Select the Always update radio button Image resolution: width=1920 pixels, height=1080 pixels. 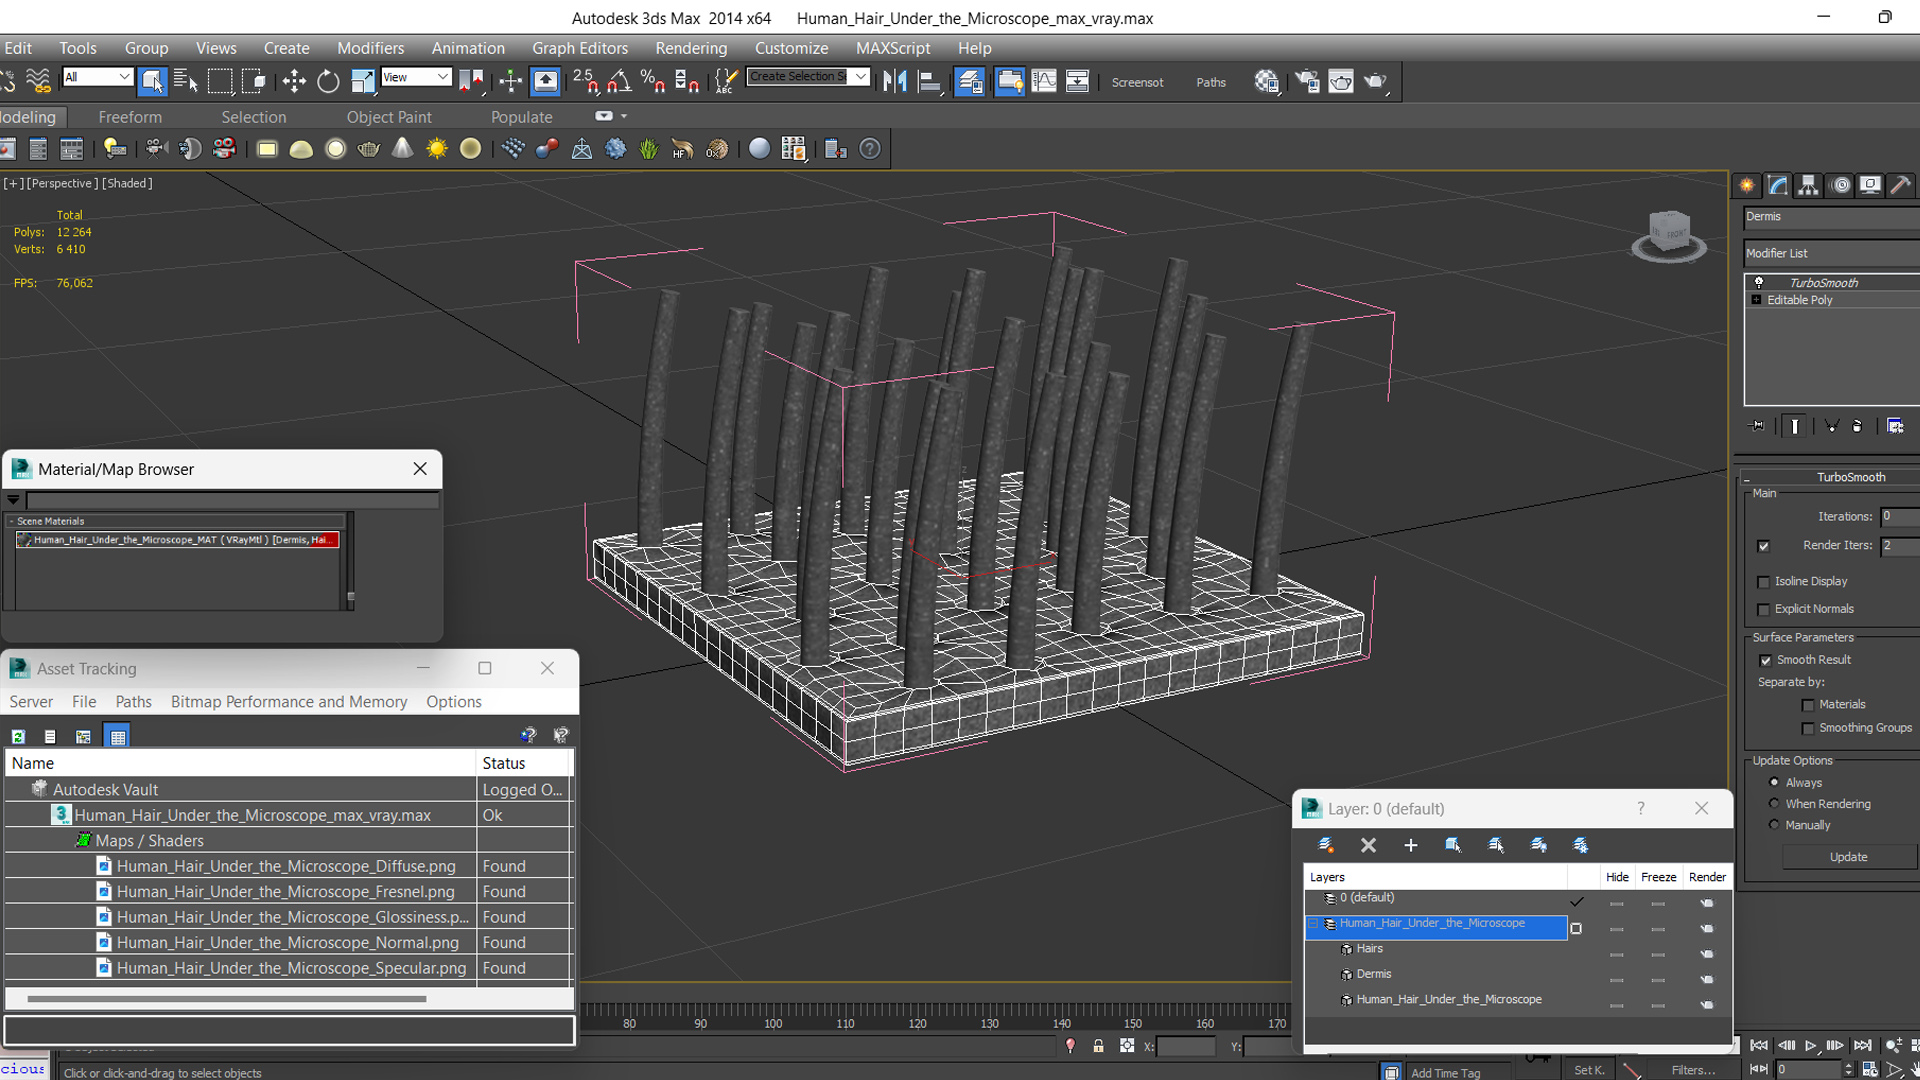point(1774,782)
